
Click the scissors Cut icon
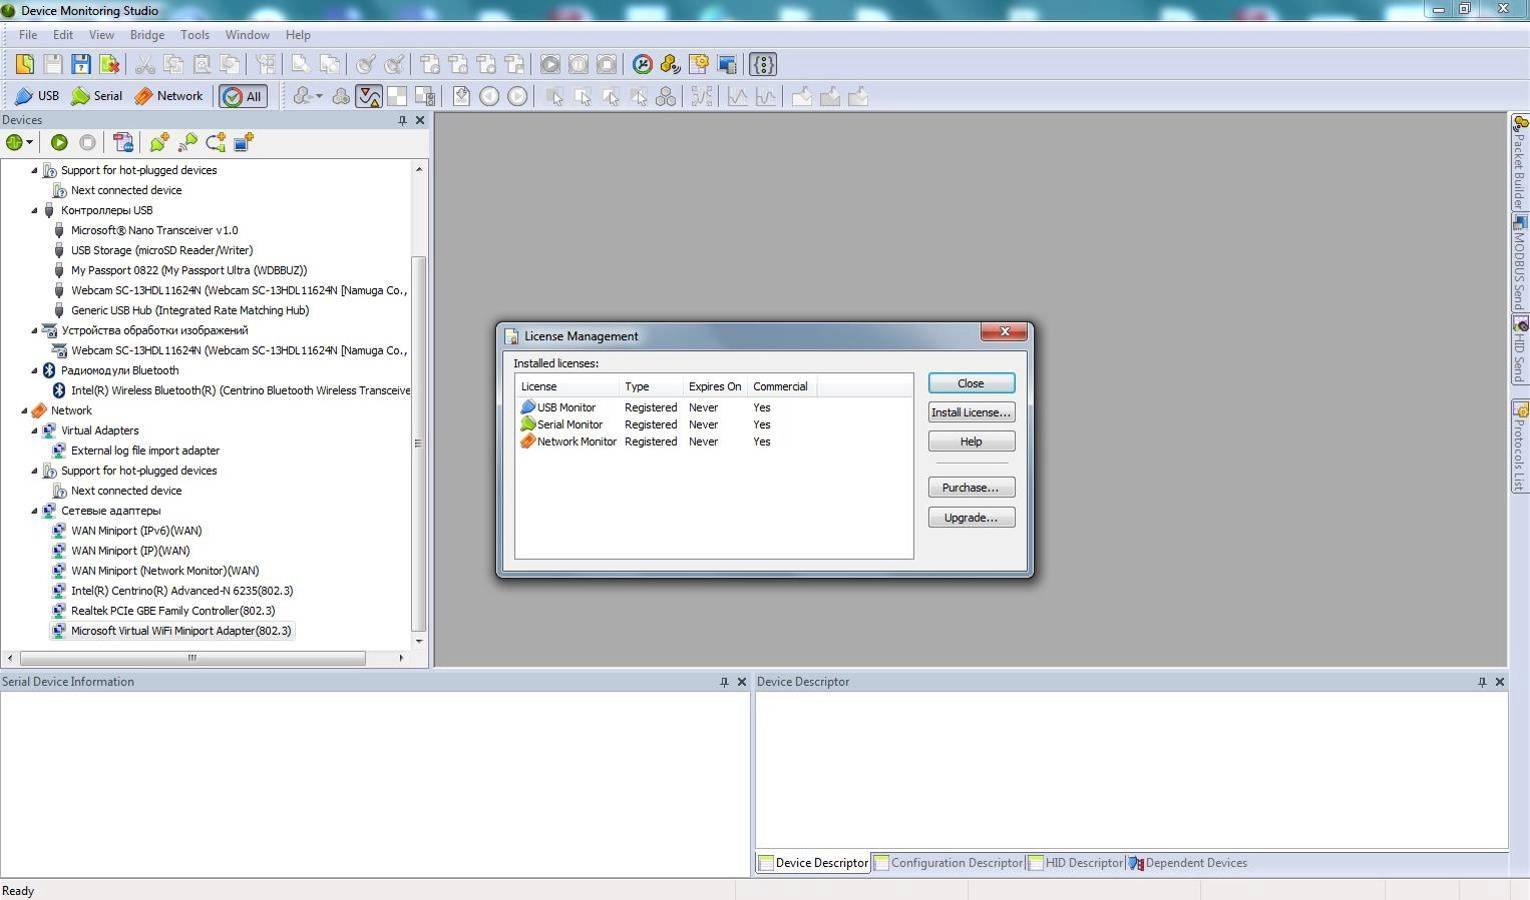click(x=145, y=64)
